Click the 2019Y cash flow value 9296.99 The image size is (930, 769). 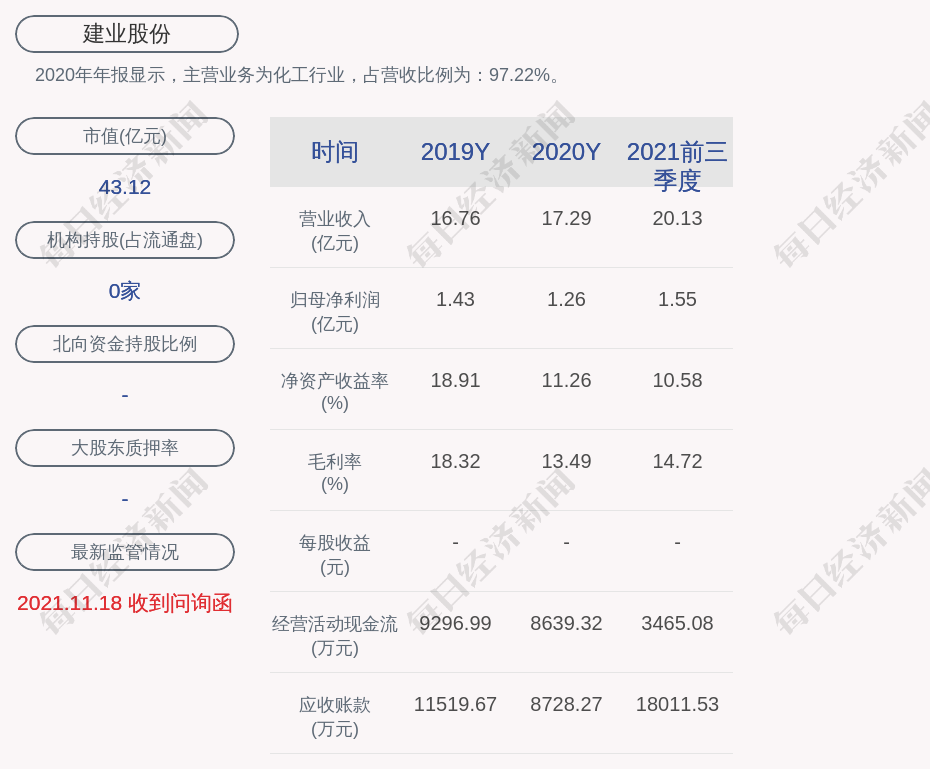coord(455,623)
